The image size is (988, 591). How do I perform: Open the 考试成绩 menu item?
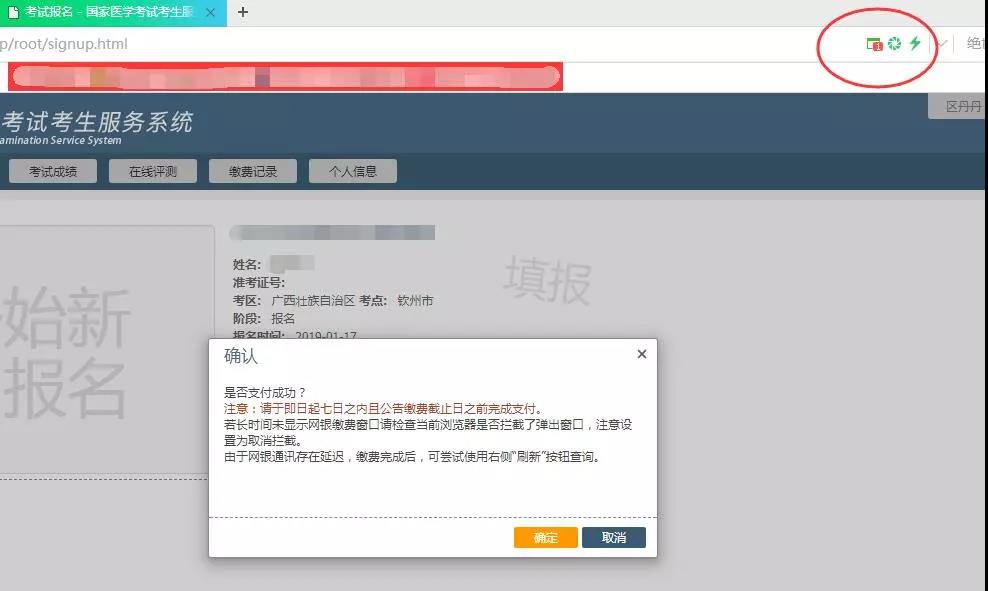53,171
